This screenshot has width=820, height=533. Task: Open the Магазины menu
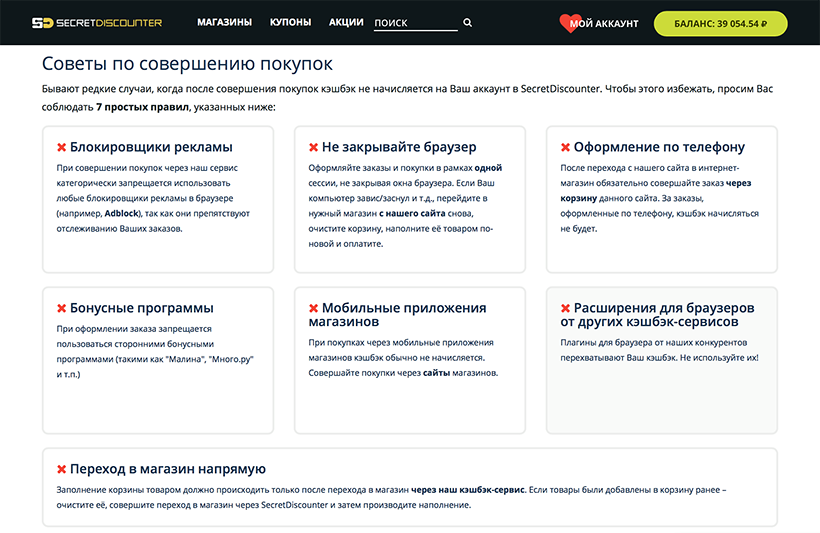[224, 23]
